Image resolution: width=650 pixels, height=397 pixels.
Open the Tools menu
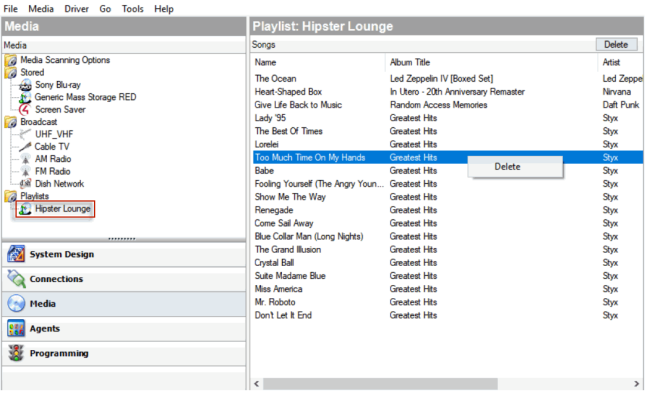coord(132,9)
